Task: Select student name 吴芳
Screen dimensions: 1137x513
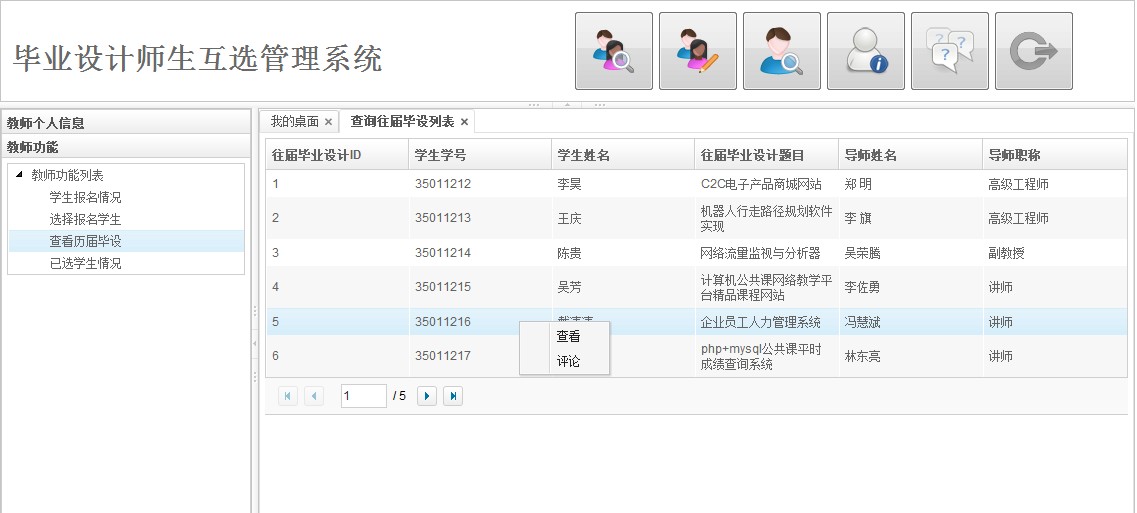Action: [569, 287]
